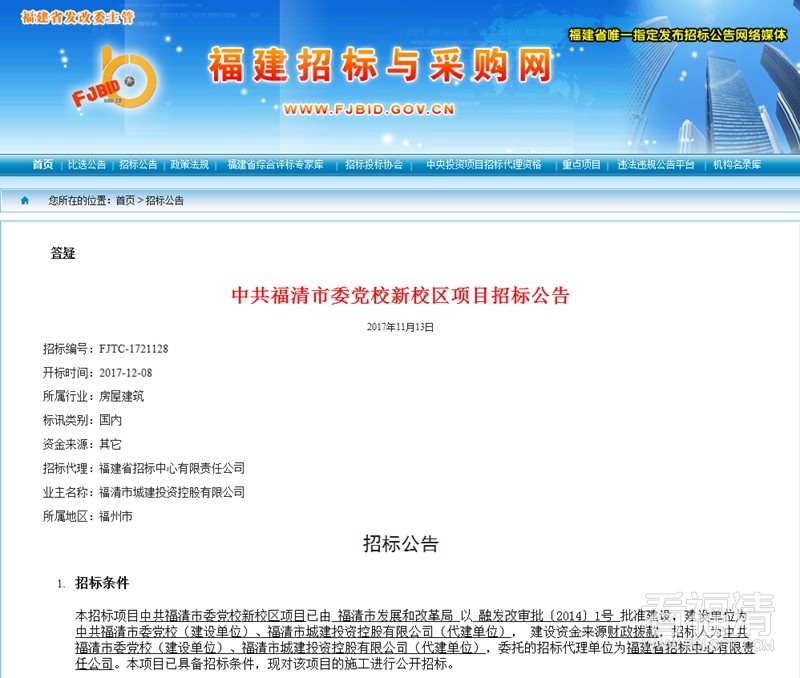Click the underlined 福清市发展和改革局 text
The image size is (800, 678).
tap(395, 616)
